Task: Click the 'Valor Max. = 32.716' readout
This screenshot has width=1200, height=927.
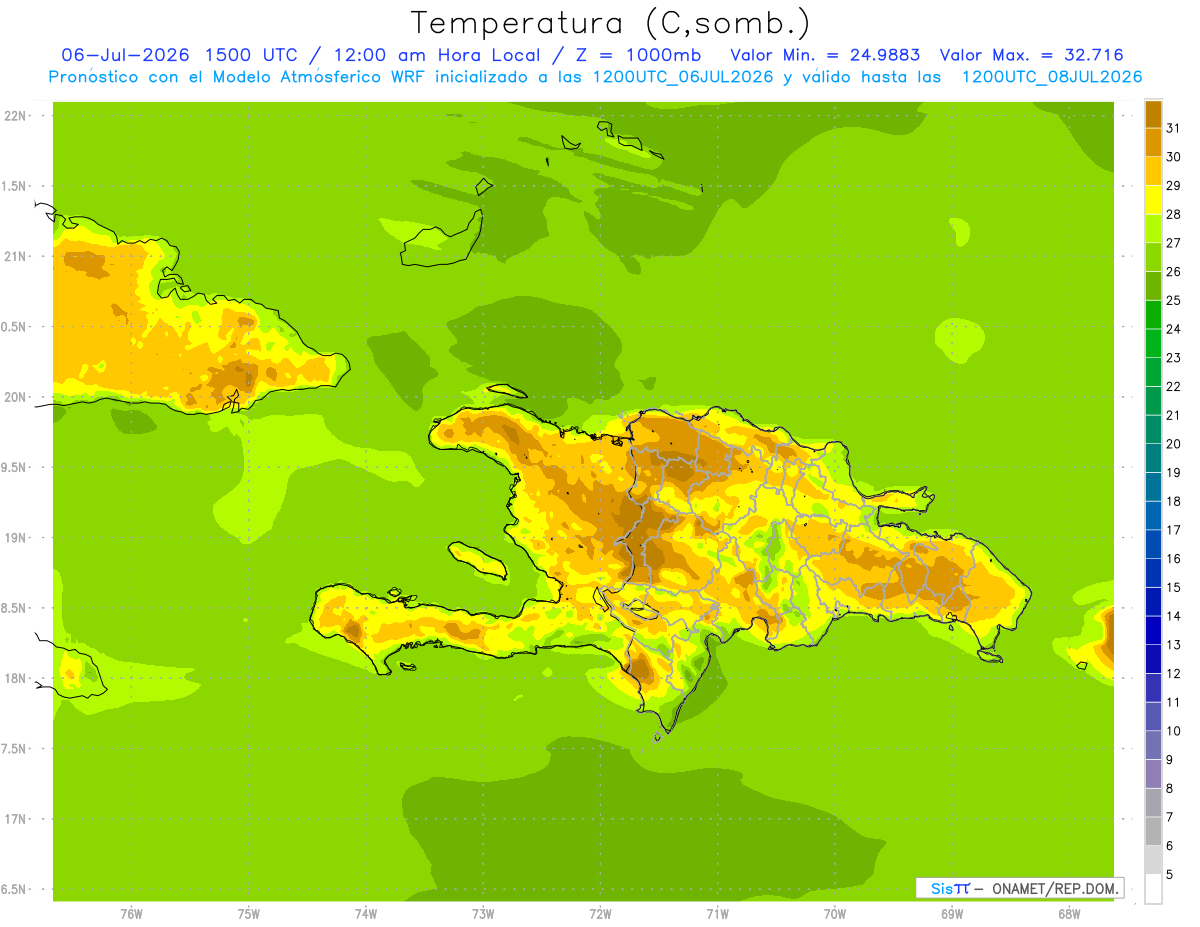Action: tap(1031, 55)
